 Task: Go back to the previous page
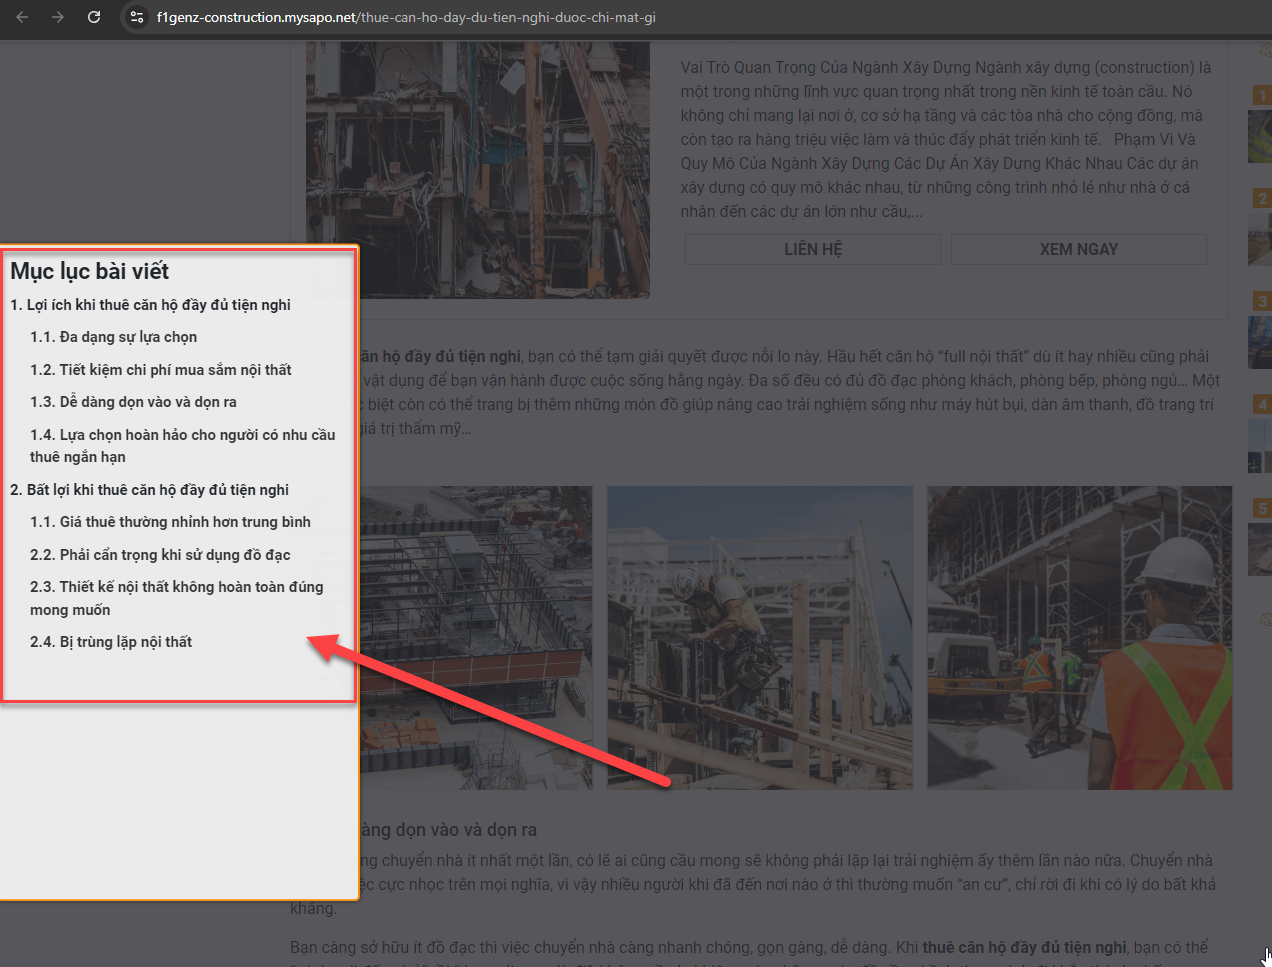[22, 17]
